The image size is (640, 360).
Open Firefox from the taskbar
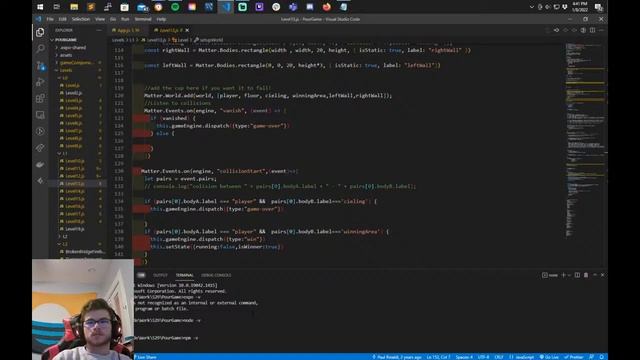(327, 7)
